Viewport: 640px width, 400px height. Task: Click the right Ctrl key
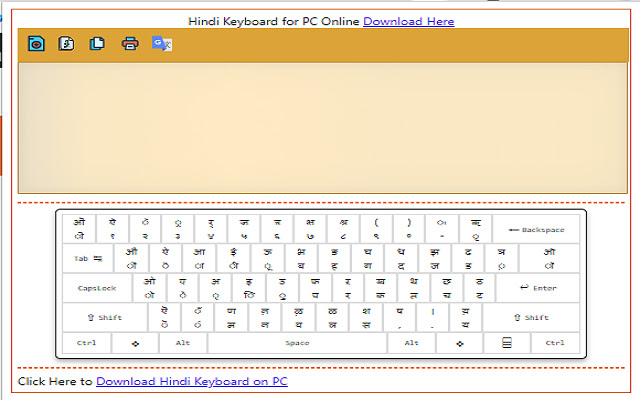point(555,343)
